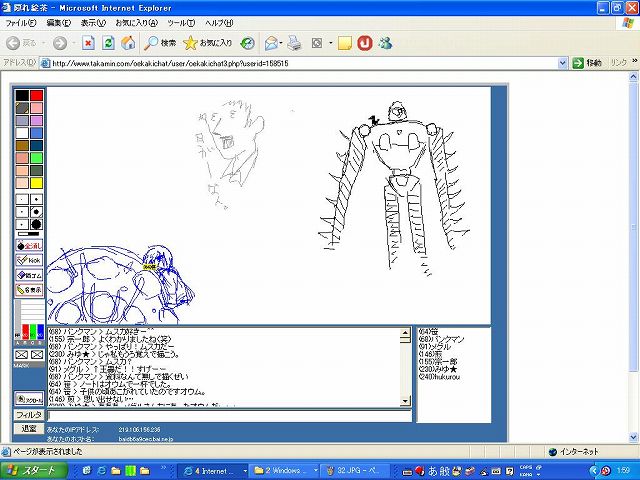This screenshot has height=480, width=640.
Task: Expand hidden tray icons with the arrow
Action: [594, 471]
